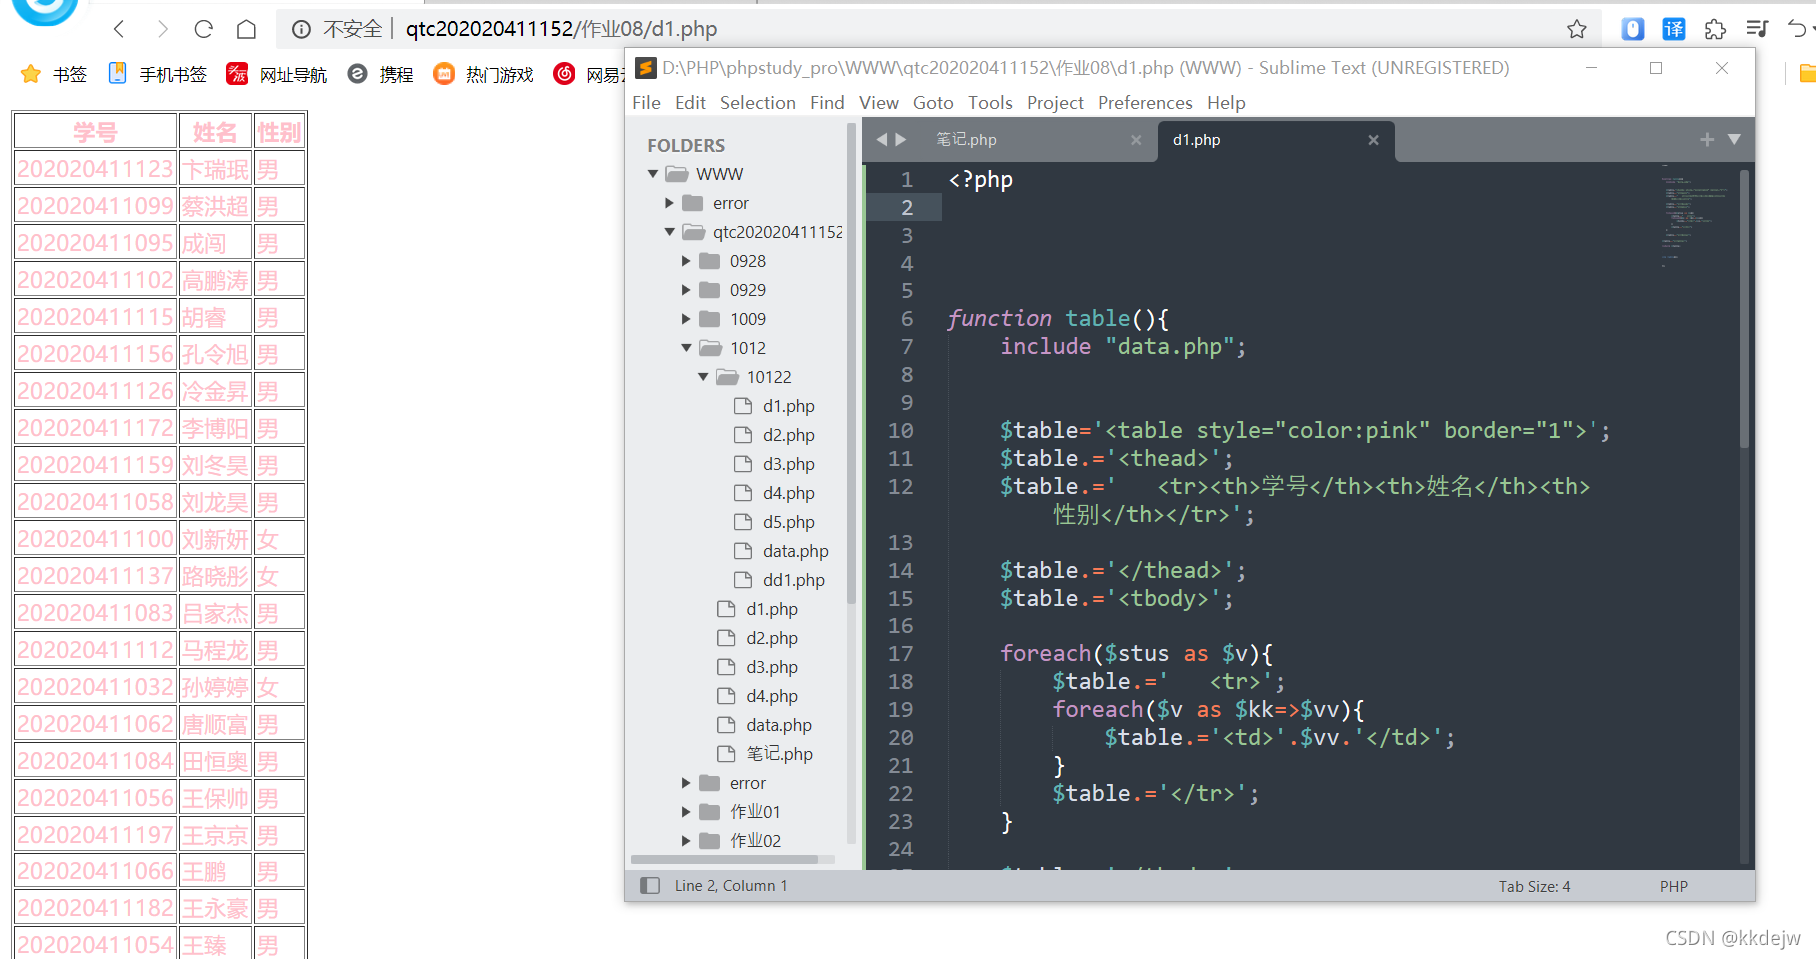The image size is (1816, 959).
Task: Open the Tools menu
Action: coord(990,102)
